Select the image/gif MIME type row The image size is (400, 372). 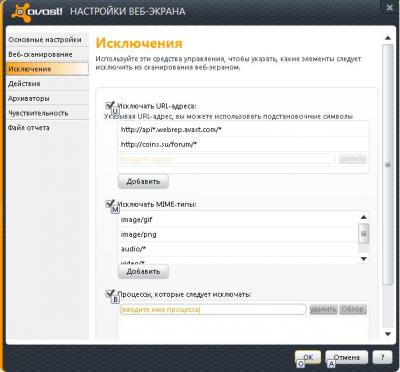click(x=238, y=220)
